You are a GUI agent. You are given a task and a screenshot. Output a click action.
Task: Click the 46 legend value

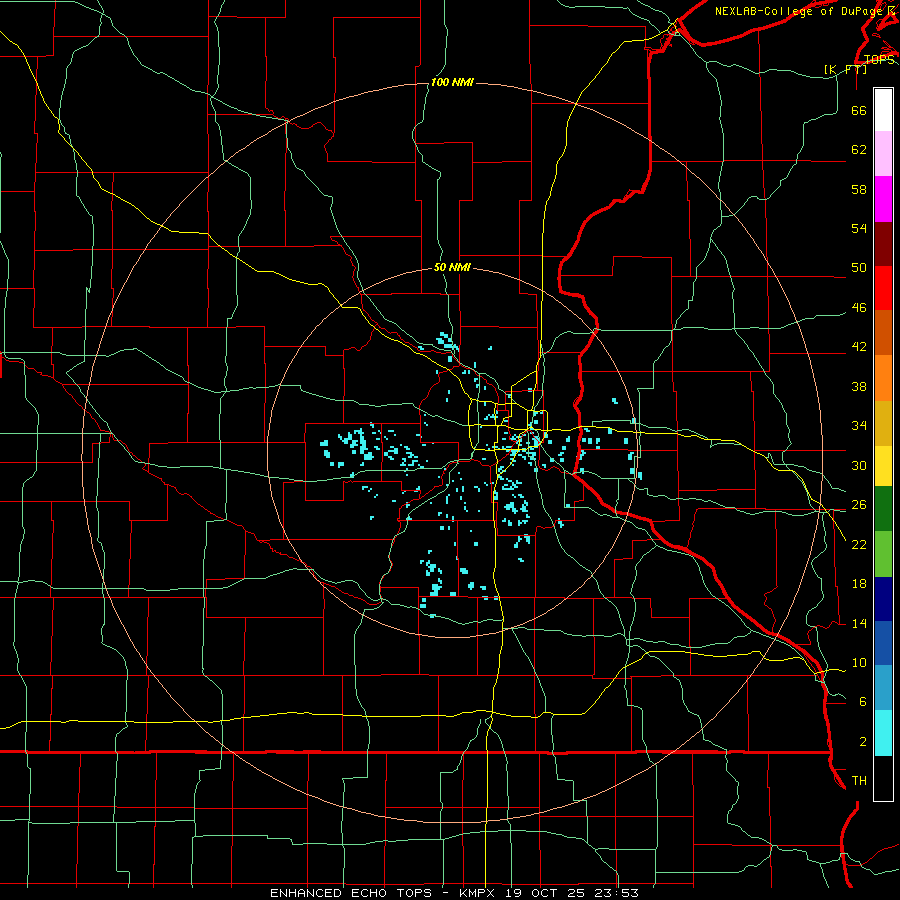(x=859, y=308)
